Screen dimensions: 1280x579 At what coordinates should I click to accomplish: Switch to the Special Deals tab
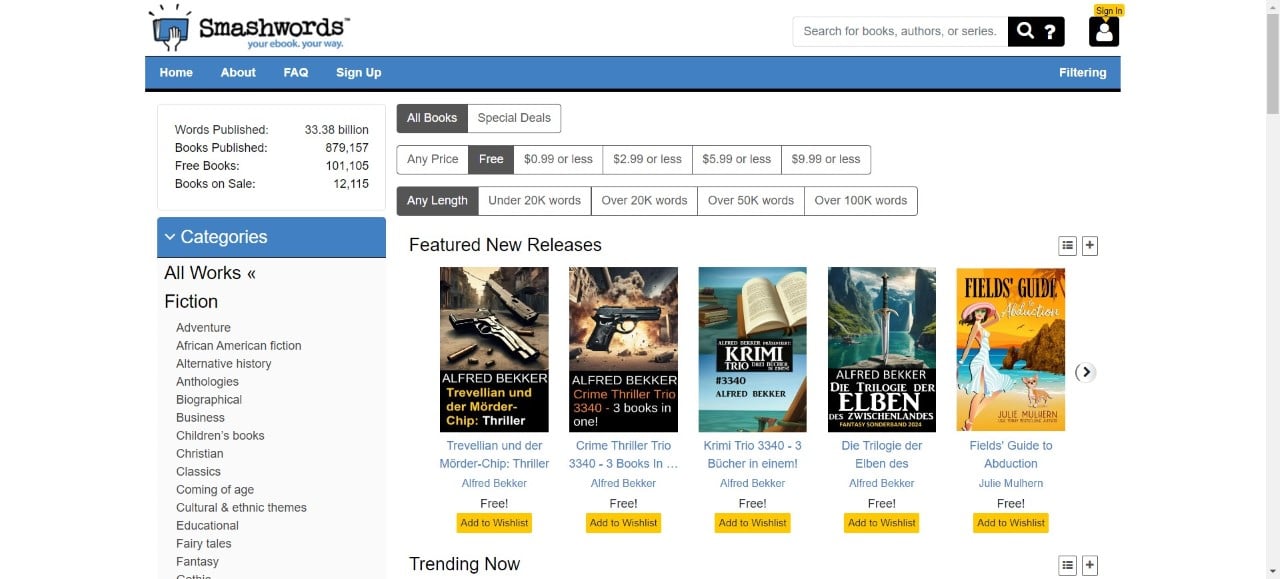coord(514,117)
